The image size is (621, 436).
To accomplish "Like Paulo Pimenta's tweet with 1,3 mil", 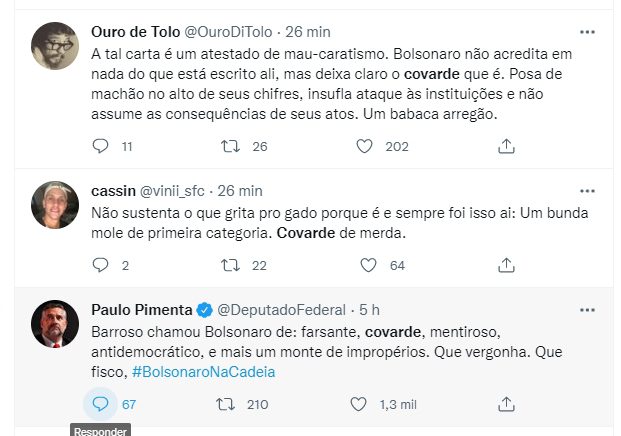I will [x=359, y=404].
